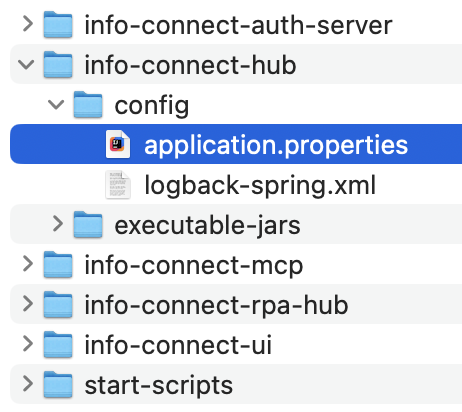Select the info-connect-ui name text
Viewport: 462px width, 412px height.
(178, 345)
